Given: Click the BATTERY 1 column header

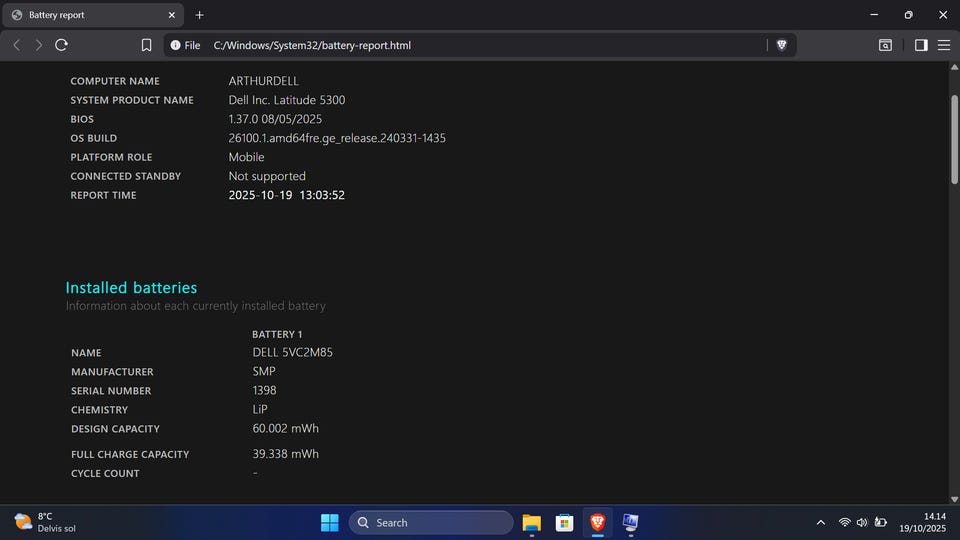Looking at the screenshot, I should click(x=277, y=334).
